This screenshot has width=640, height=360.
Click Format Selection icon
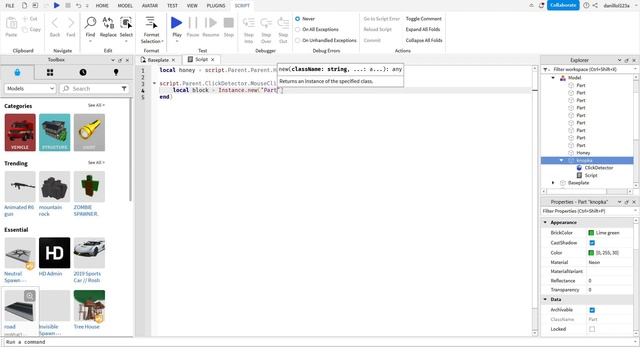(151, 23)
